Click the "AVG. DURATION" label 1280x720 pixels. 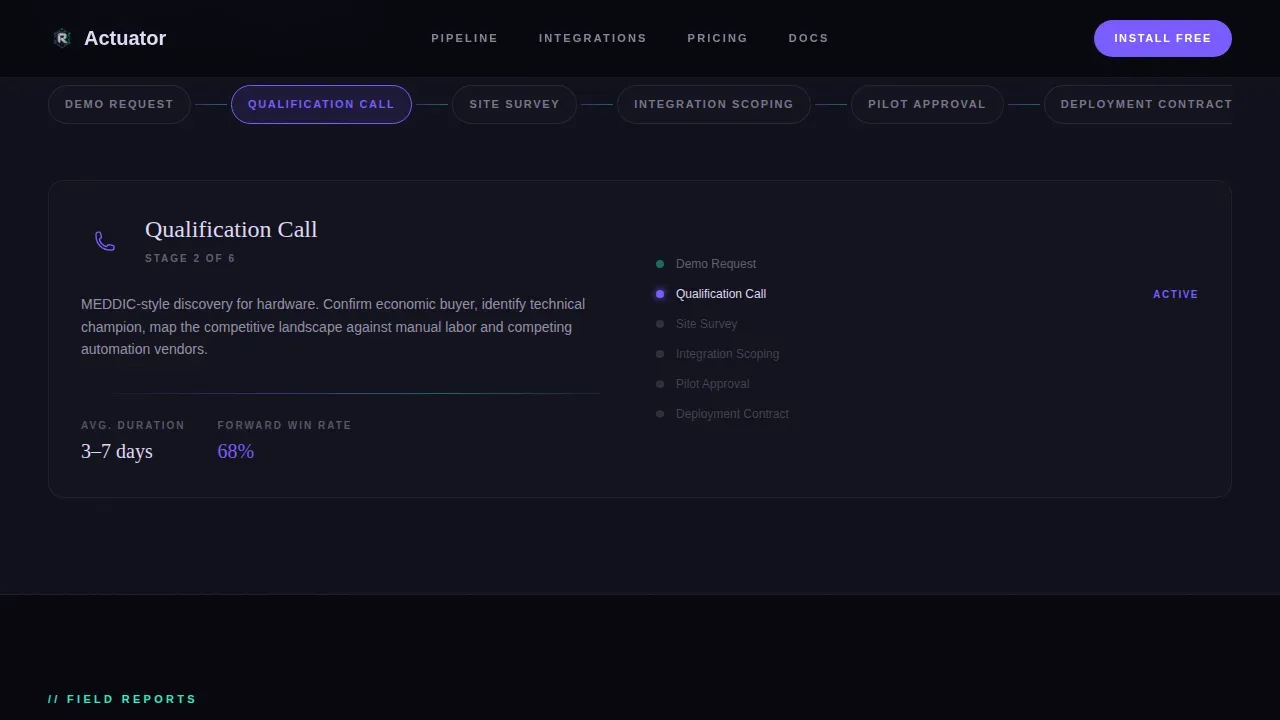133,425
